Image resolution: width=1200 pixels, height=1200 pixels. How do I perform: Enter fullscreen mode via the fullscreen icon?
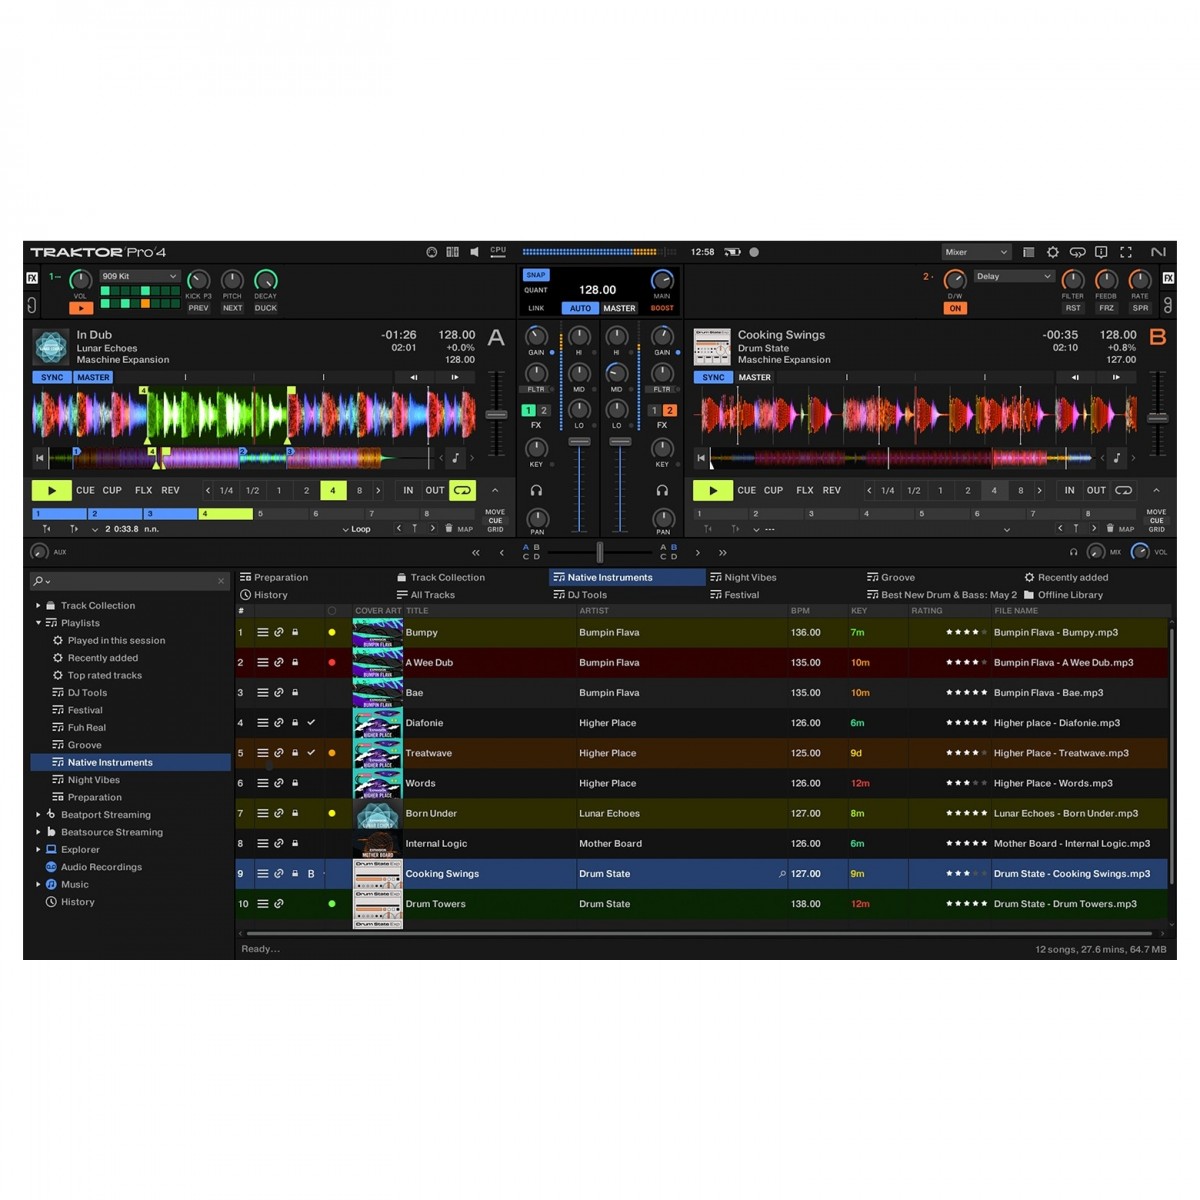pos(1126,252)
